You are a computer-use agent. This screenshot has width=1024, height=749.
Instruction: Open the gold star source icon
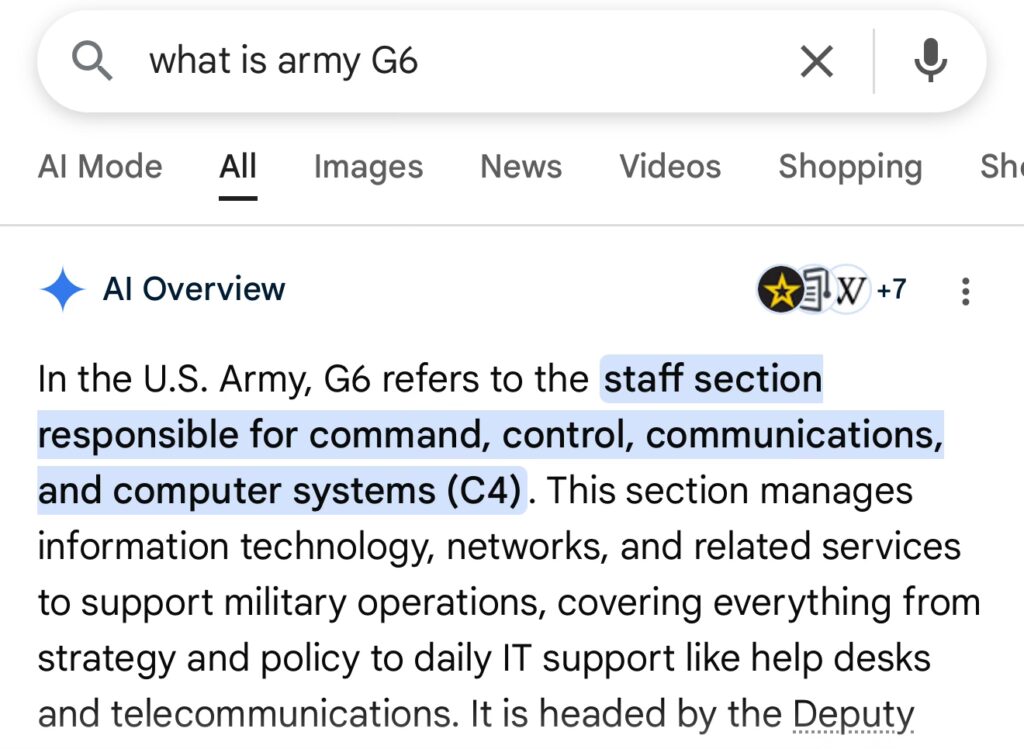point(780,291)
